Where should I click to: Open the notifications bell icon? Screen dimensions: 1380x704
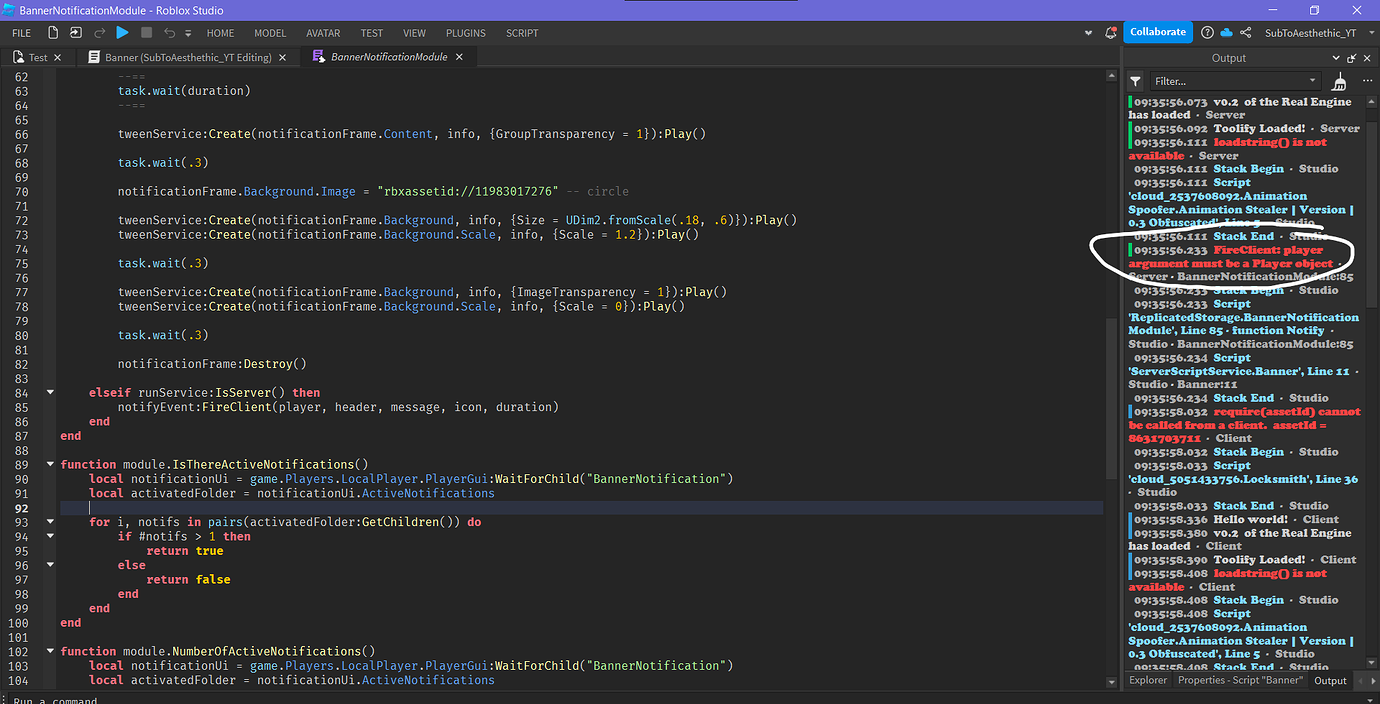1110,33
